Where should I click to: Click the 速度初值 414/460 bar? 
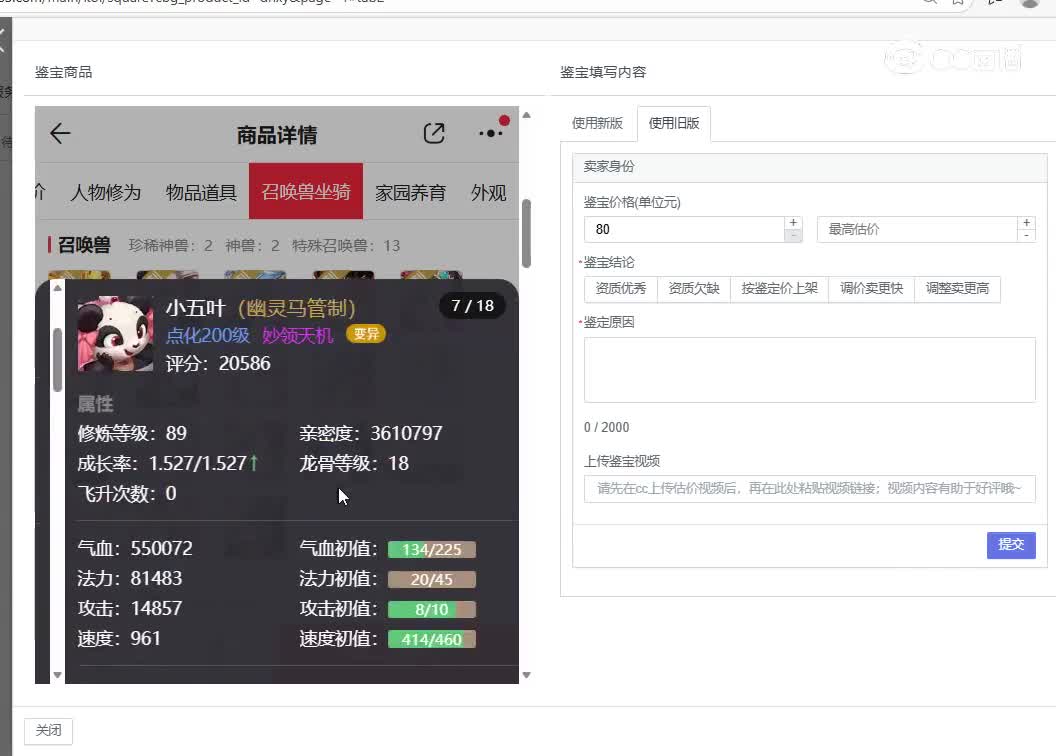tap(432, 640)
